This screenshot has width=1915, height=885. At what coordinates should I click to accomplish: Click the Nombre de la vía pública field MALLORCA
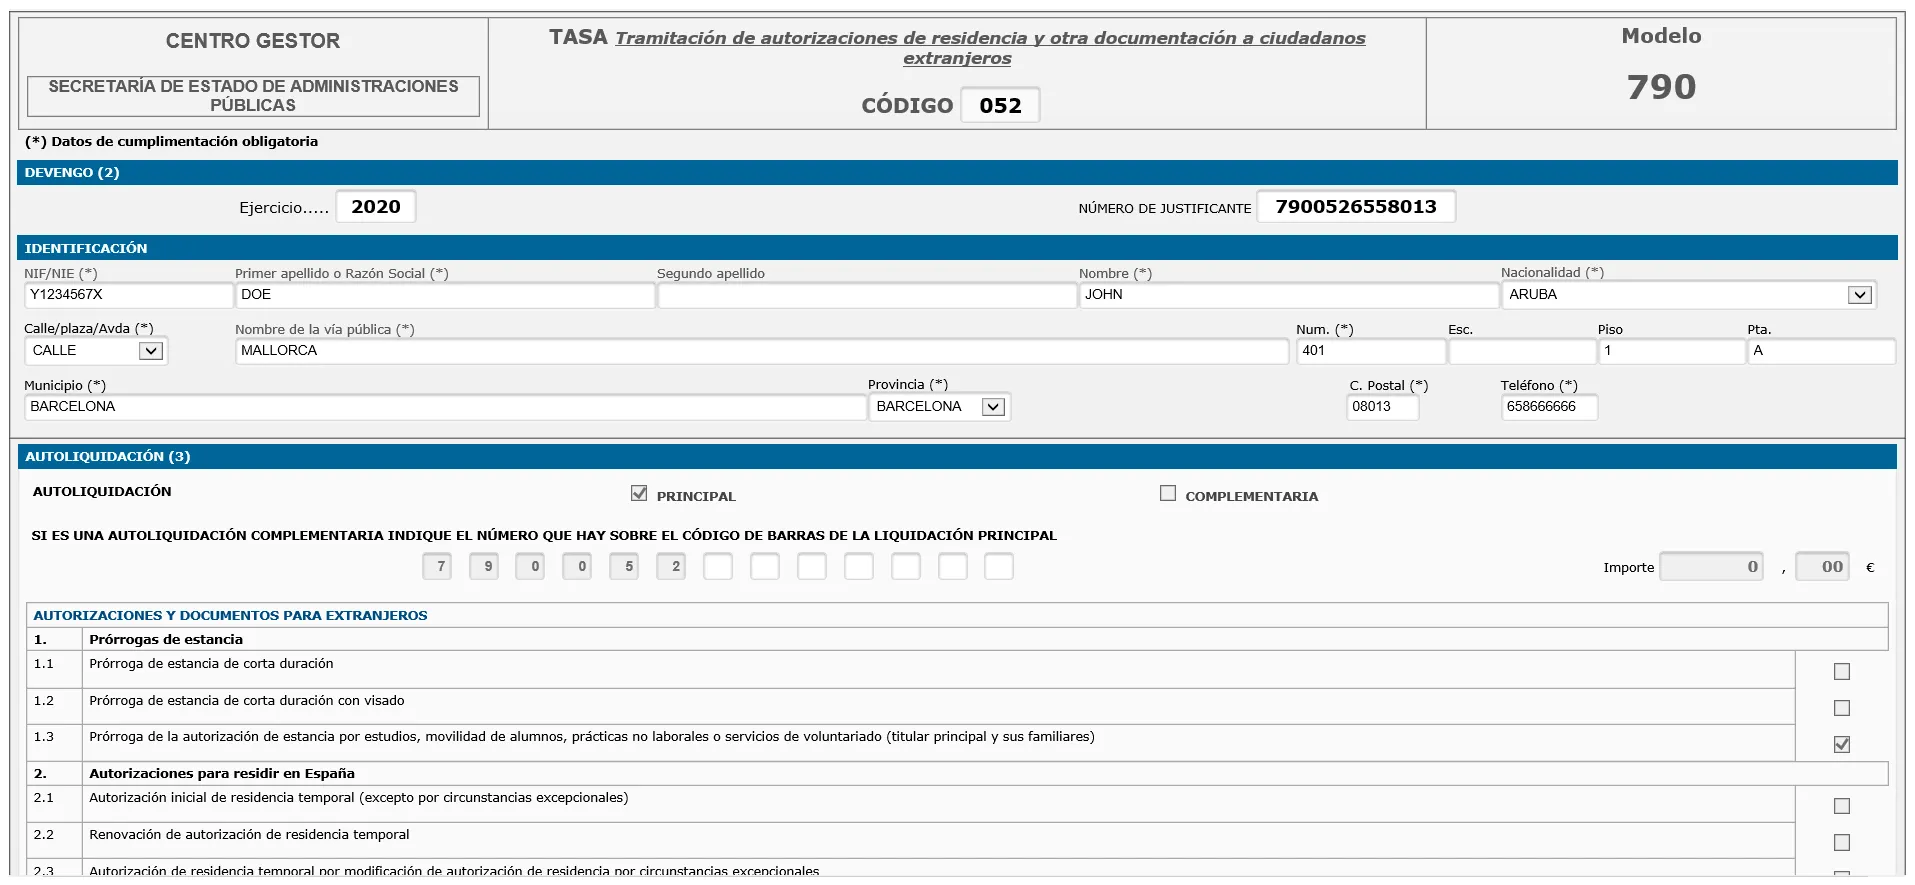coord(762,351)
